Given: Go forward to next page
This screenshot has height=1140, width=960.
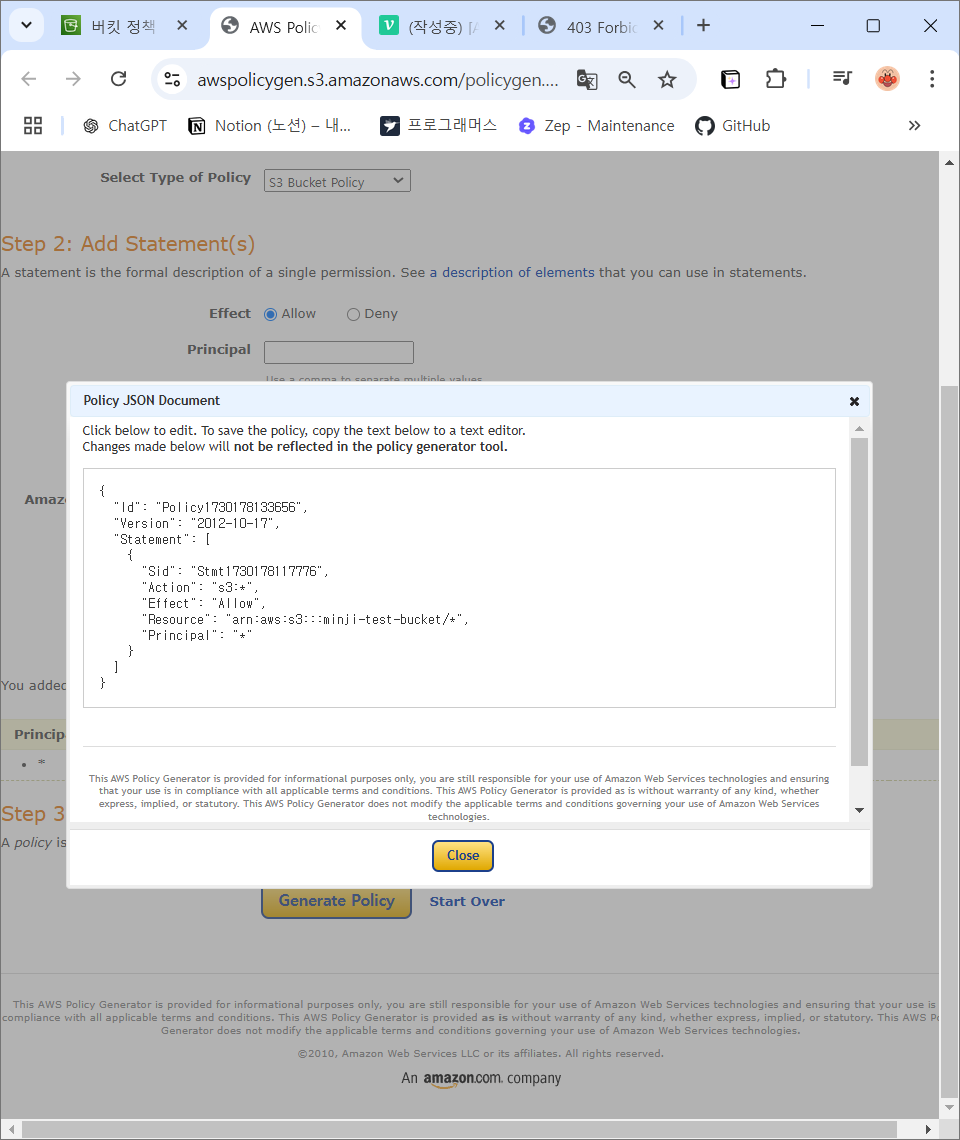Looking at the screenshot, I should [73, 79].
